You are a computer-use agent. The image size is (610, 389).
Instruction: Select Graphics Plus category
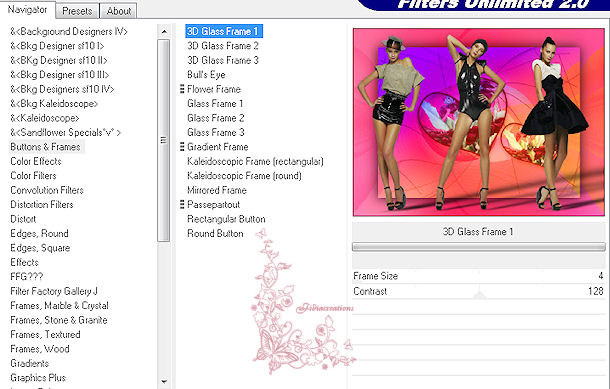coord(38,377)
